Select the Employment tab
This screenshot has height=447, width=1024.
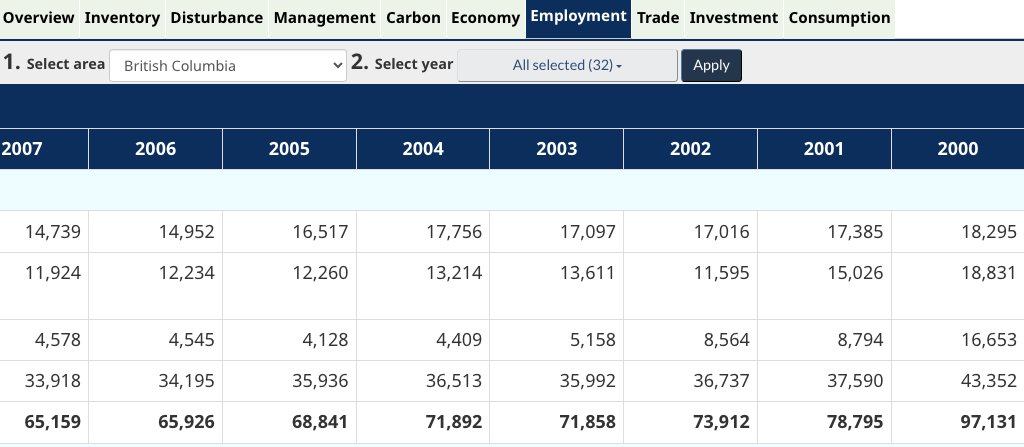pos(579,18)
